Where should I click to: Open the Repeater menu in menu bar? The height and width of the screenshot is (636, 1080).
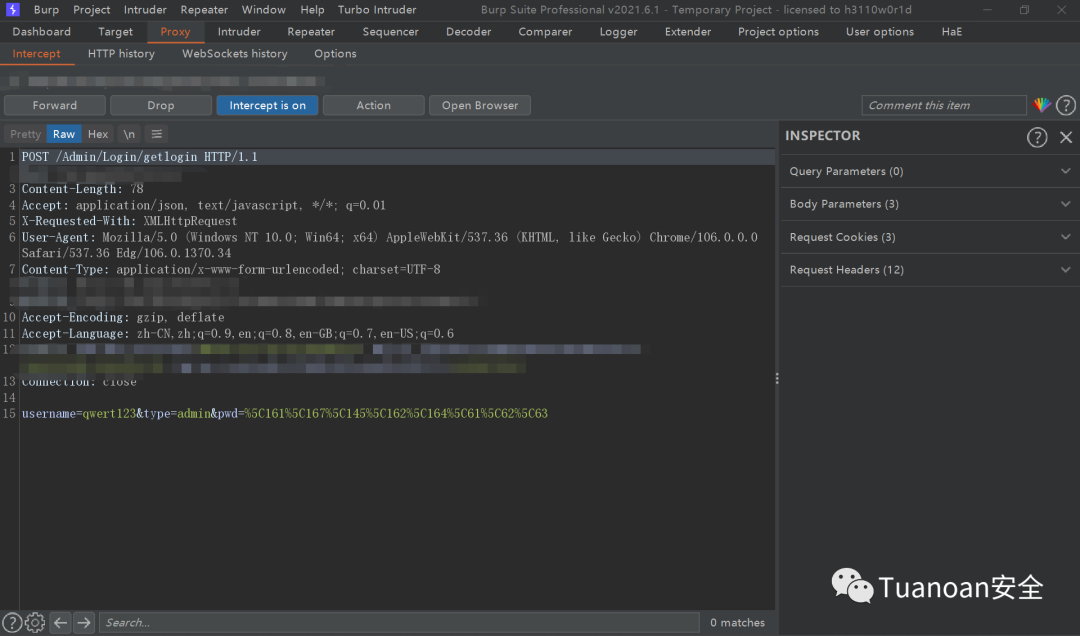204,10
